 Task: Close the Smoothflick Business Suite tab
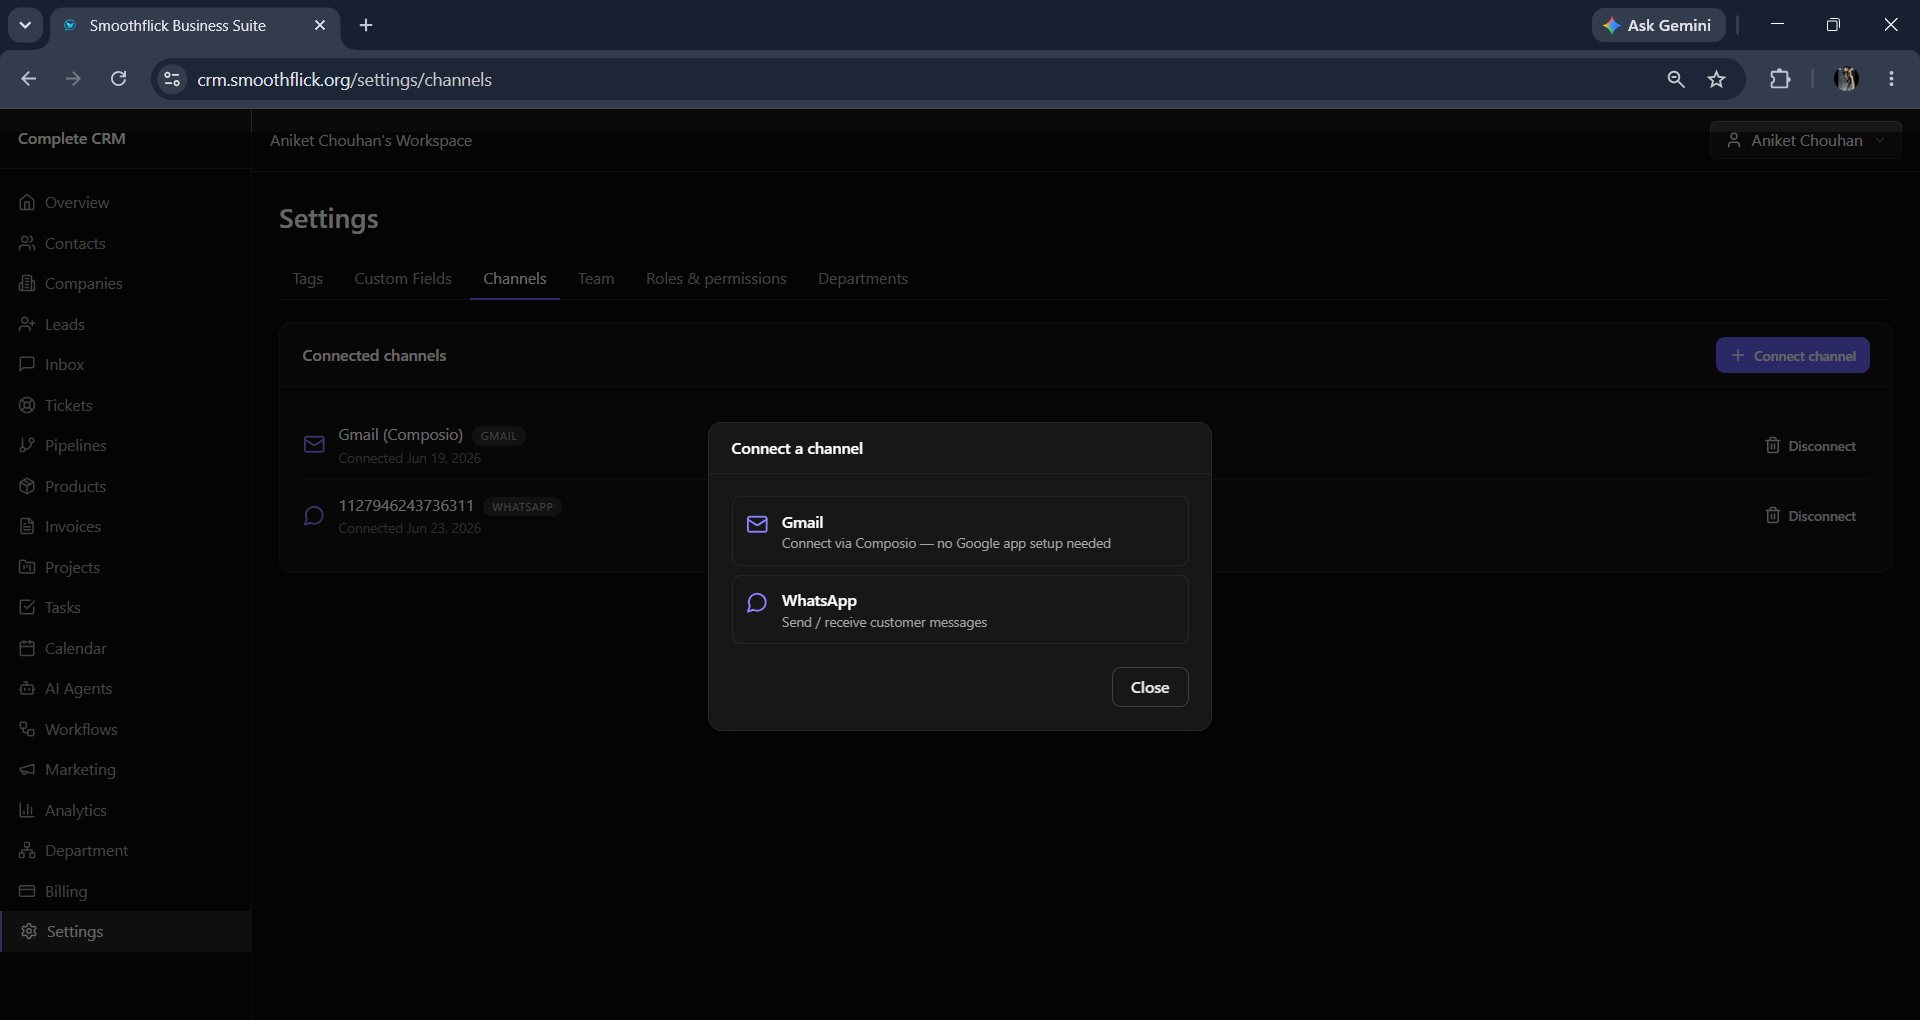320,25
